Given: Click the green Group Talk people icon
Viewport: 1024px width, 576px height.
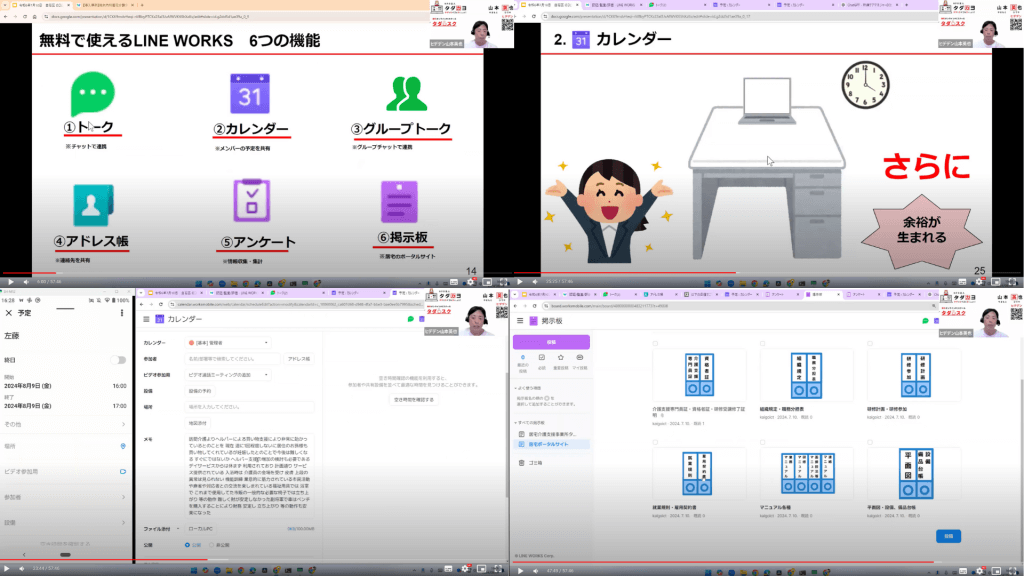Looking at the screenshot, I should coord(406,94).
